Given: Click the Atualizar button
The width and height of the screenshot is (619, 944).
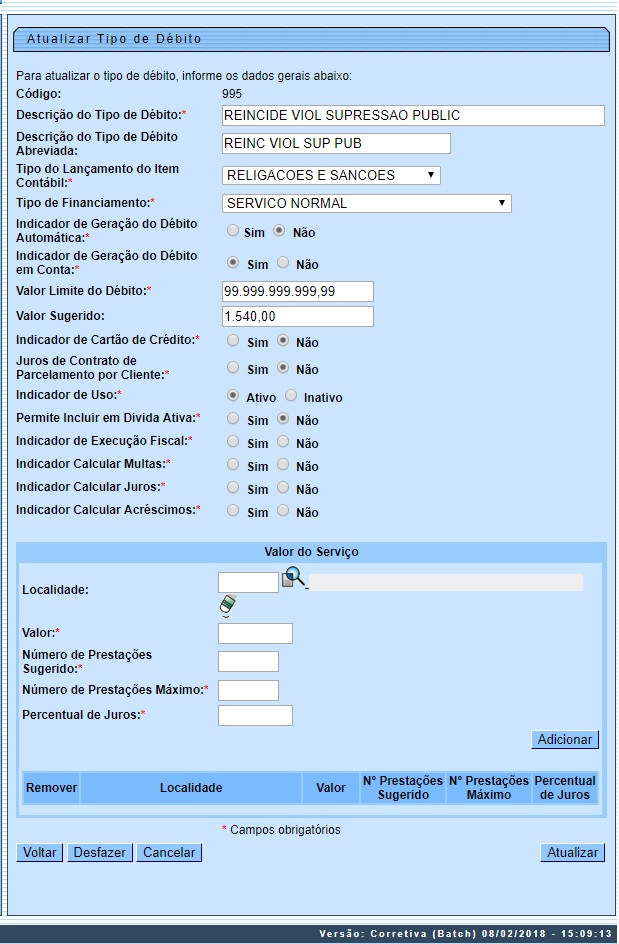Looking at the screenshot, I should click(x=573, y=853).
